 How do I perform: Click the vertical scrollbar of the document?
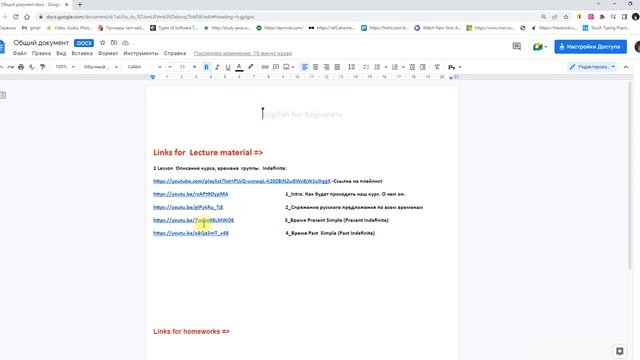pos(630,176)
